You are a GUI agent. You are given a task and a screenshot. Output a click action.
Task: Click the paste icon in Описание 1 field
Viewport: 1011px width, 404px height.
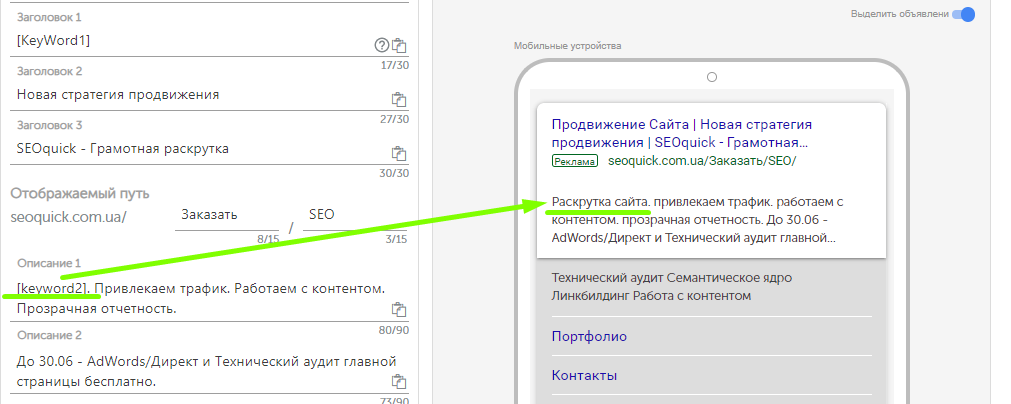pos(399,309)
